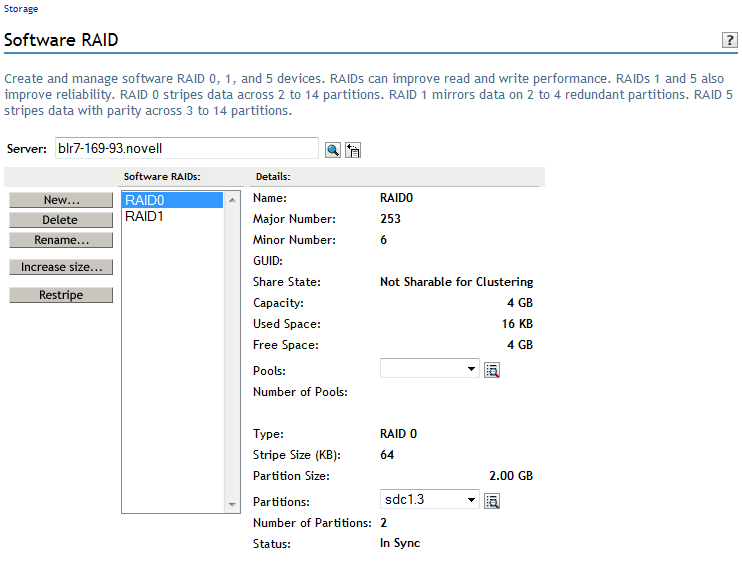Open the Pools details icon
This screenshot has height=577, width=742.
[492, 370]
